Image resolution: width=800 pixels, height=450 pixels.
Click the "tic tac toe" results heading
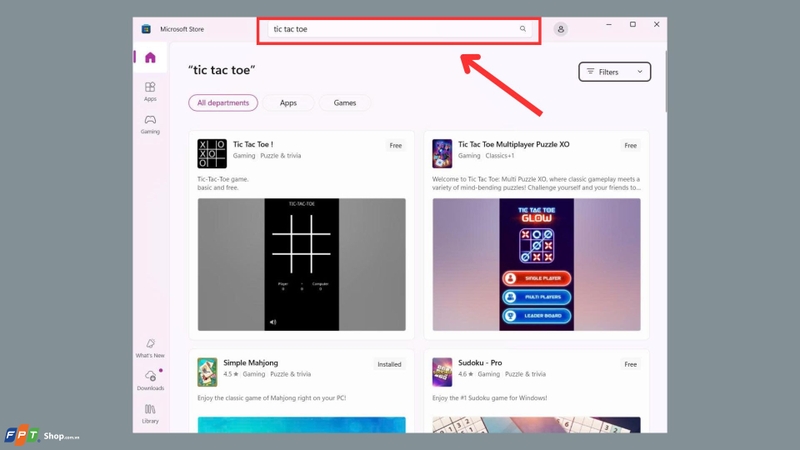point(221,70)
